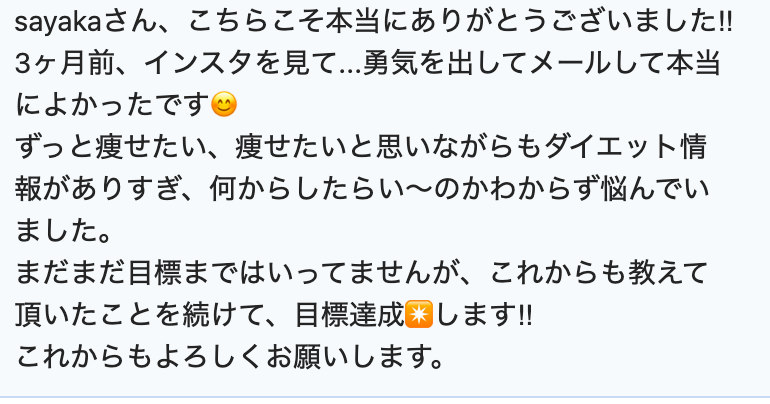770x404 pixels.
Task: Click the orange sparkle emoji after 目標達成
Action: (x=418, y=314)
